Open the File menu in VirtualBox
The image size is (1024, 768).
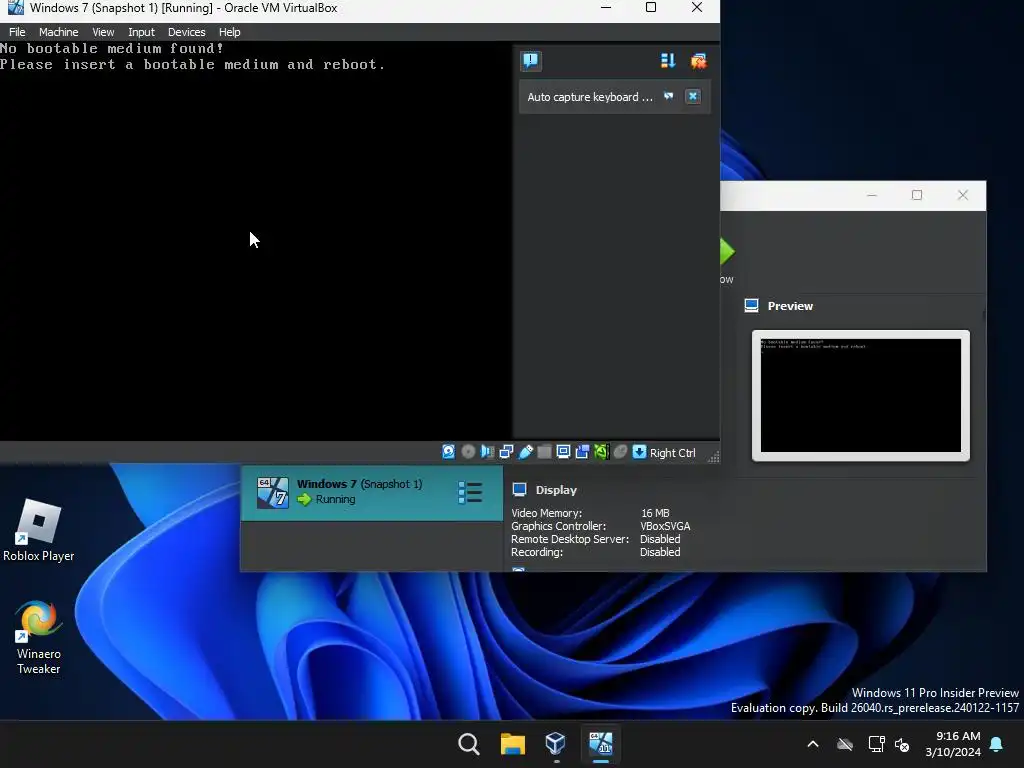(x=17, y=32)
